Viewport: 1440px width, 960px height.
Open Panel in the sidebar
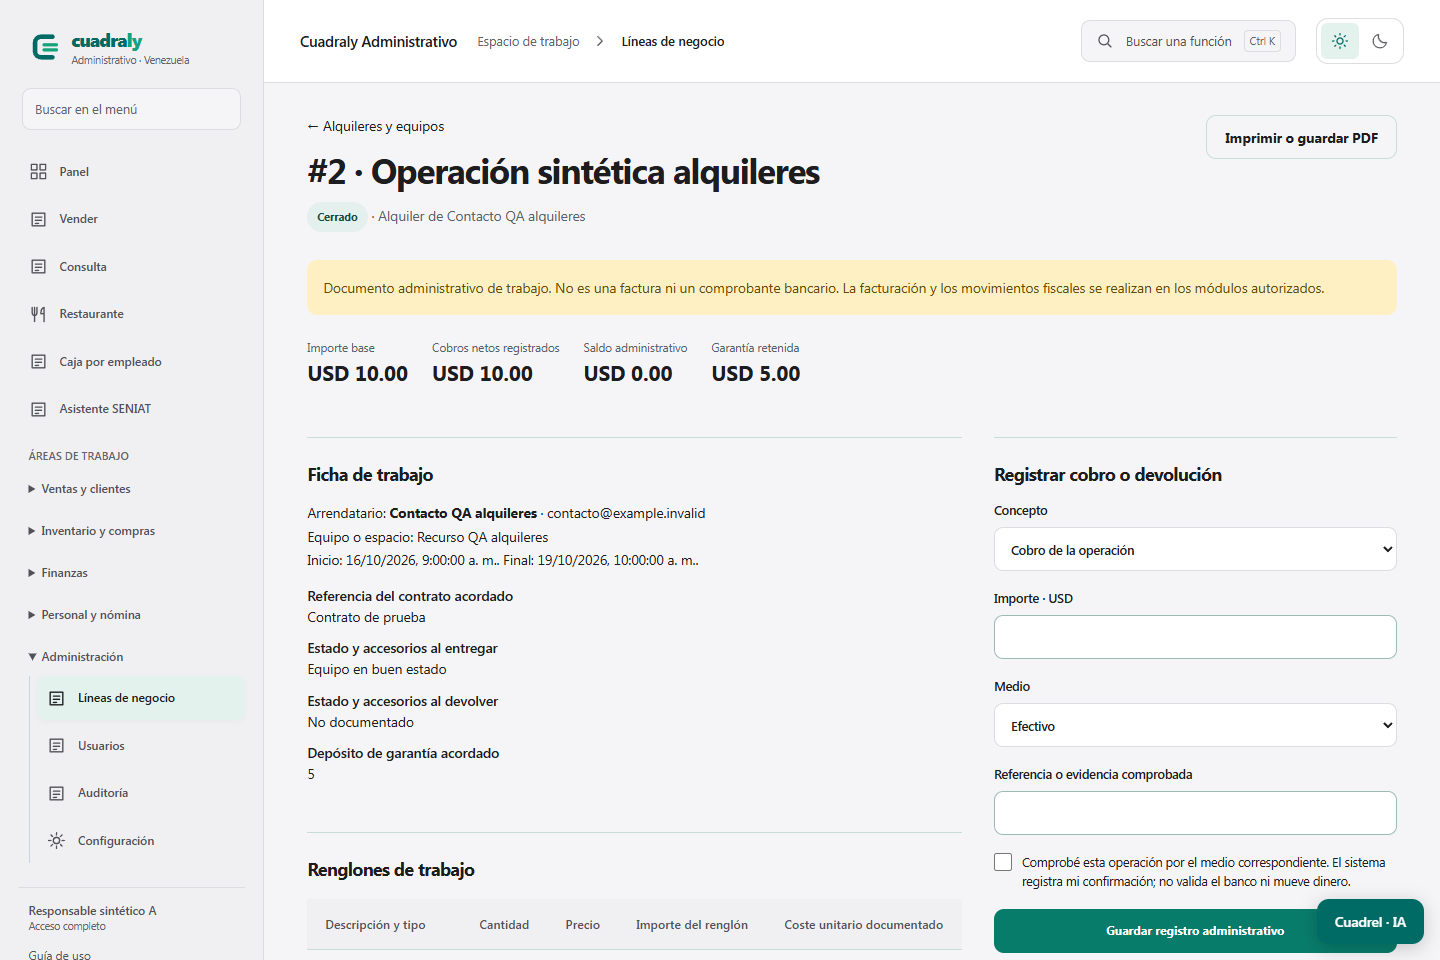[x=132, y=172]
